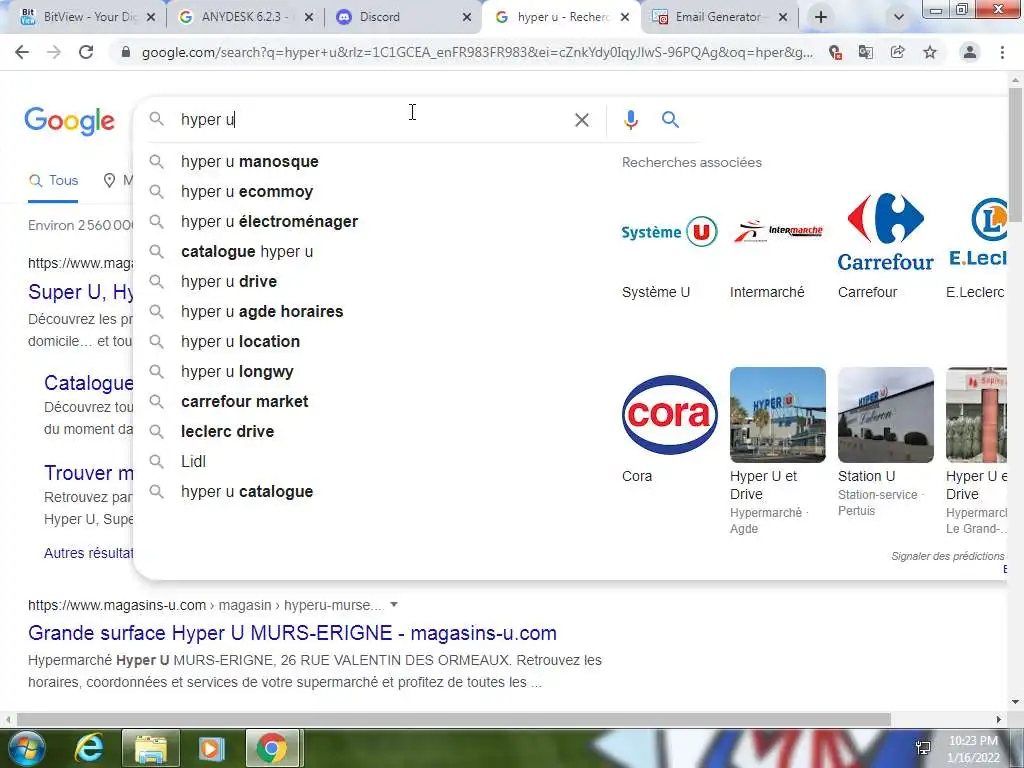Open the translate page icon in address bar
The width and height of the screenshot is (1024, 768).
(x=866, y=52)
